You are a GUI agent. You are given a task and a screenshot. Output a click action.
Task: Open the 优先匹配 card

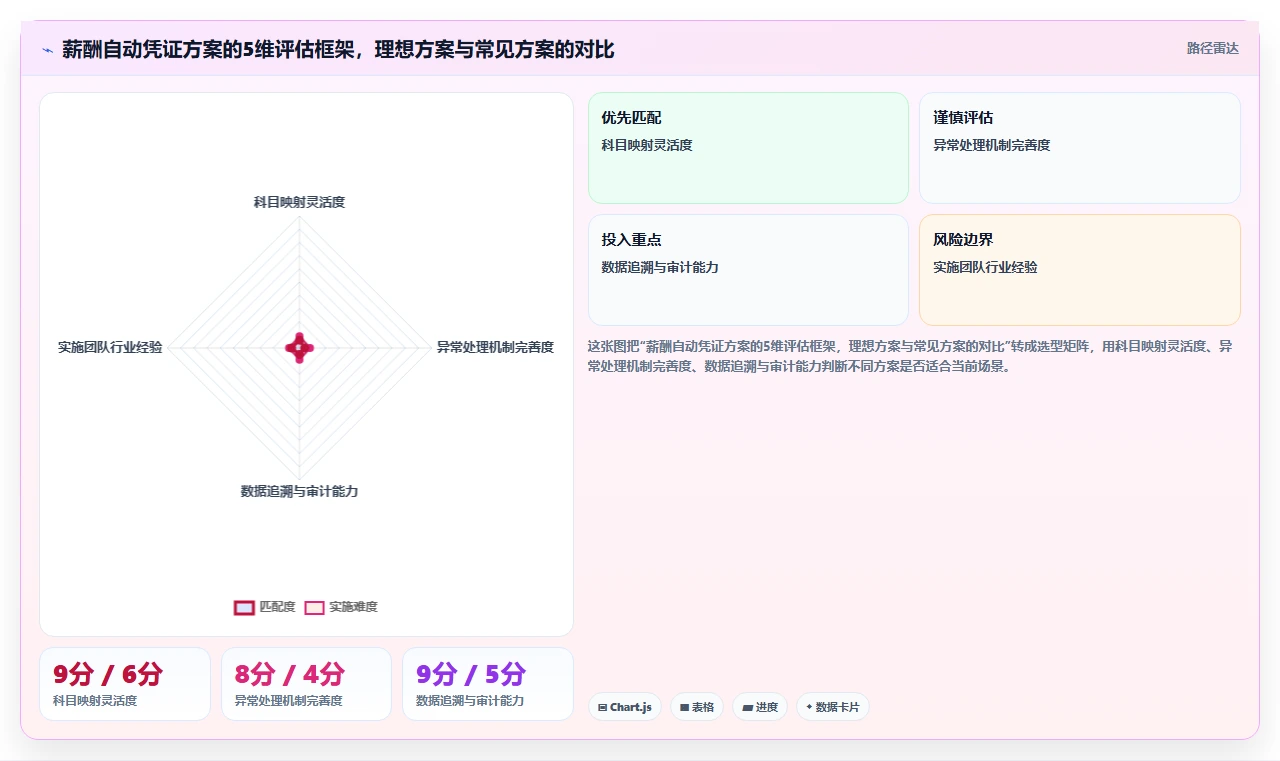click(748, 148)
